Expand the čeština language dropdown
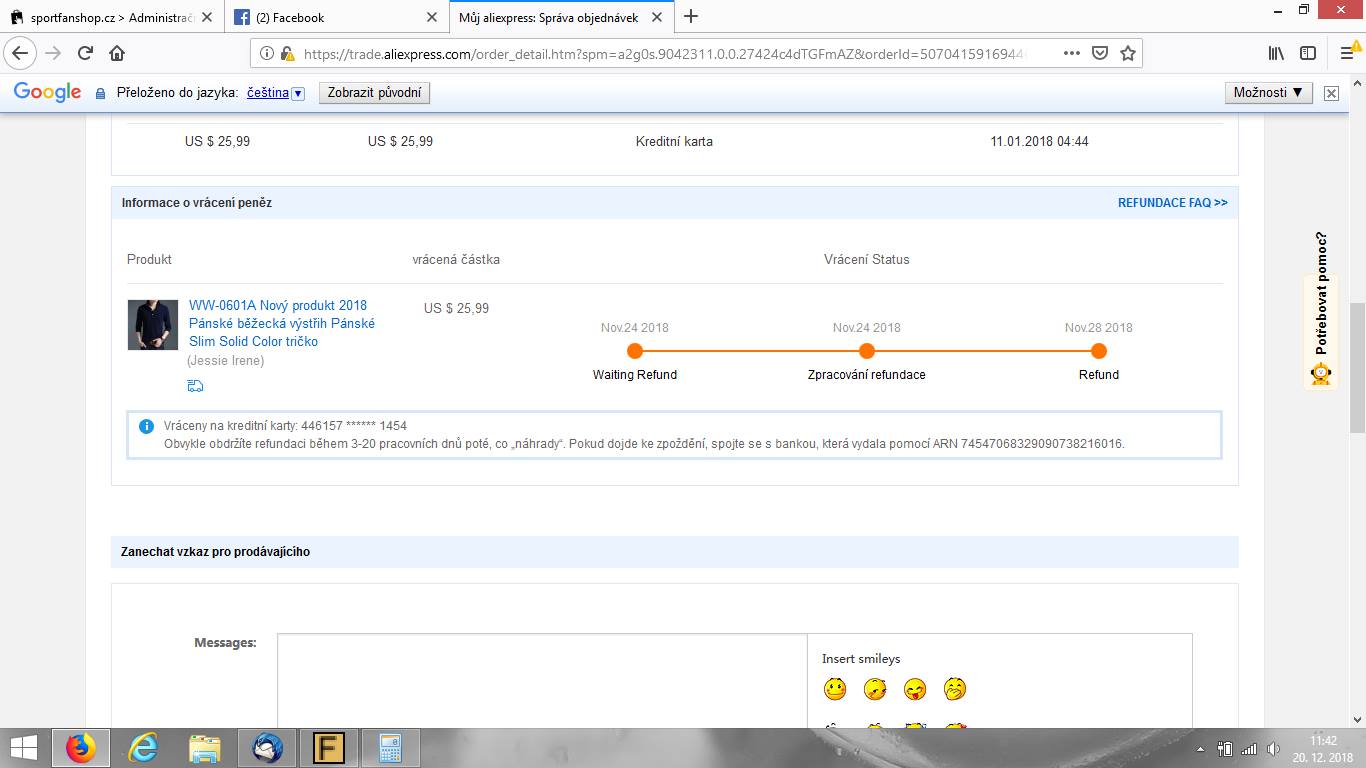1366x768 pixels. [298, 93]
